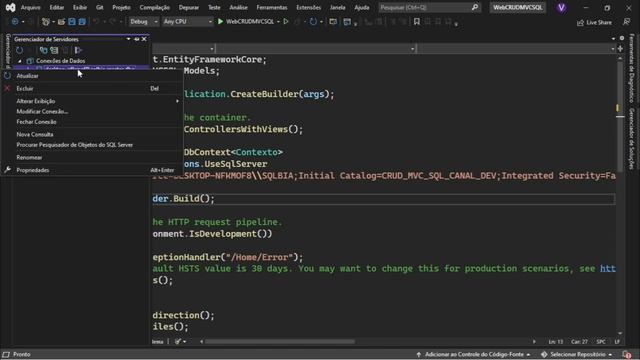
Task: Open the Ferramentas menu
Action: 272,7
